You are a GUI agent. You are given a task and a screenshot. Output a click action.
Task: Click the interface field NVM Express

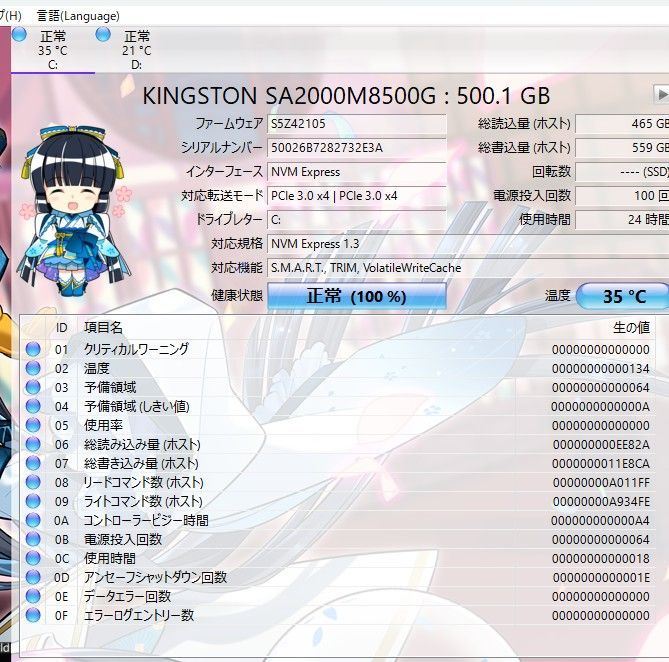point(357,172)
